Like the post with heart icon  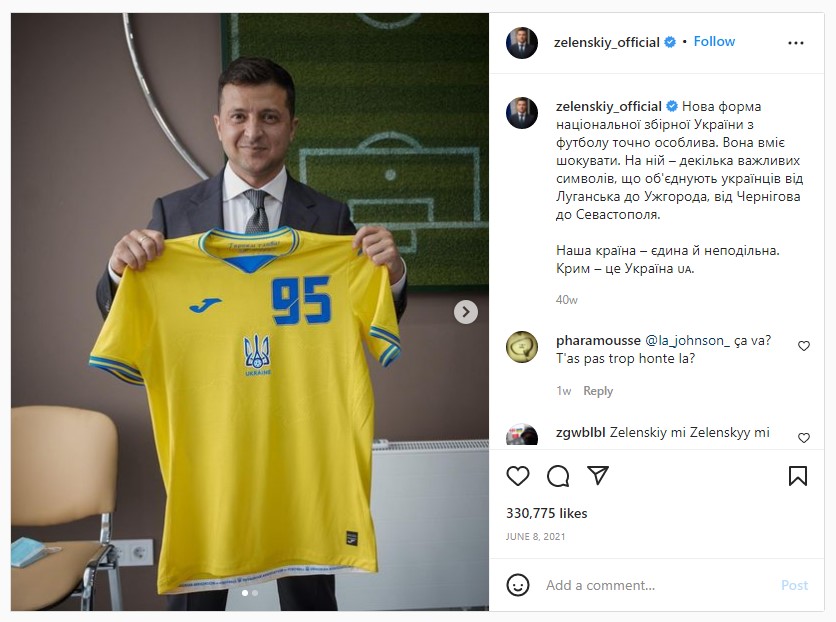(x=518, y=476)
